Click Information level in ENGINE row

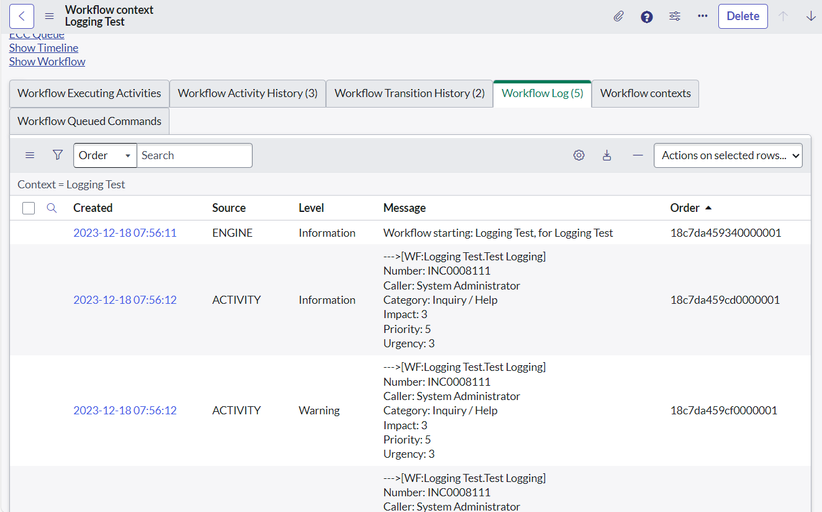tap(327, 233)
